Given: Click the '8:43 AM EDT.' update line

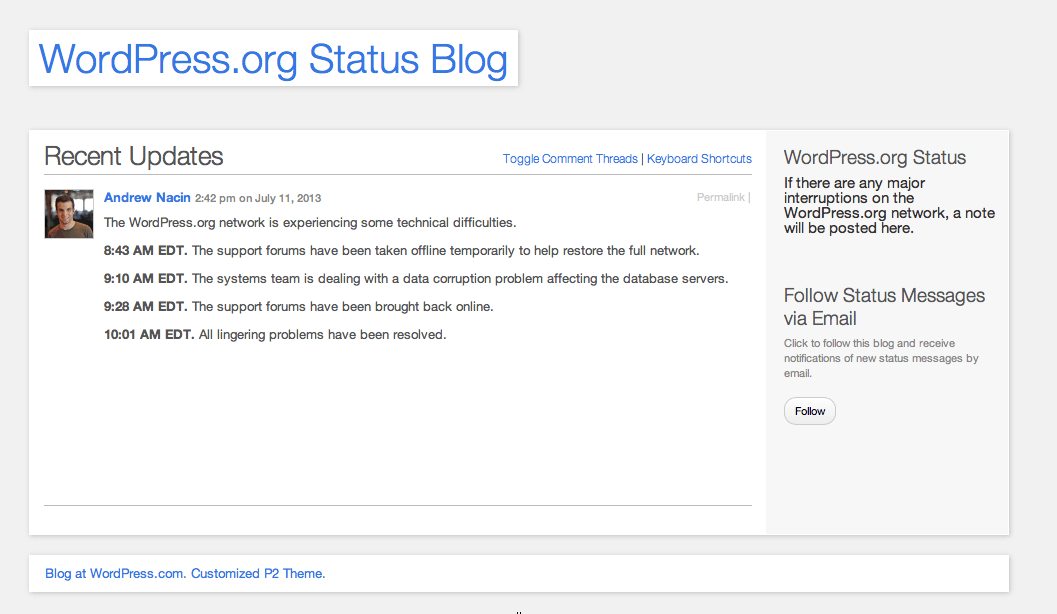Looking at the screenshot, I should (x=401, y=251).
